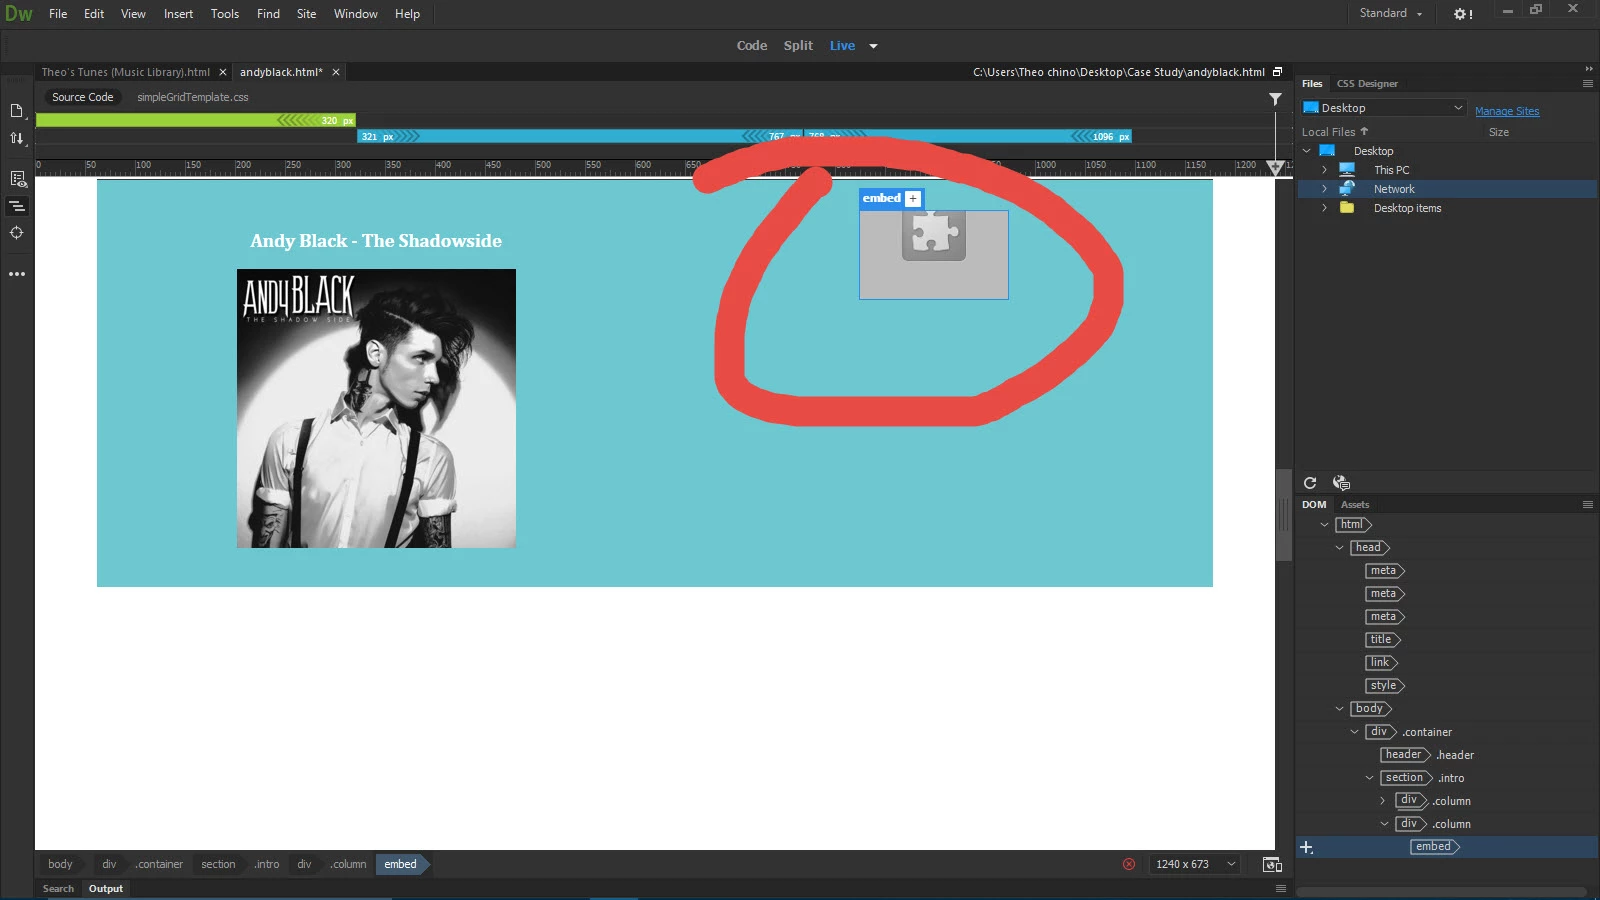Open the Live view options dropdown arrow

(873, 46)
